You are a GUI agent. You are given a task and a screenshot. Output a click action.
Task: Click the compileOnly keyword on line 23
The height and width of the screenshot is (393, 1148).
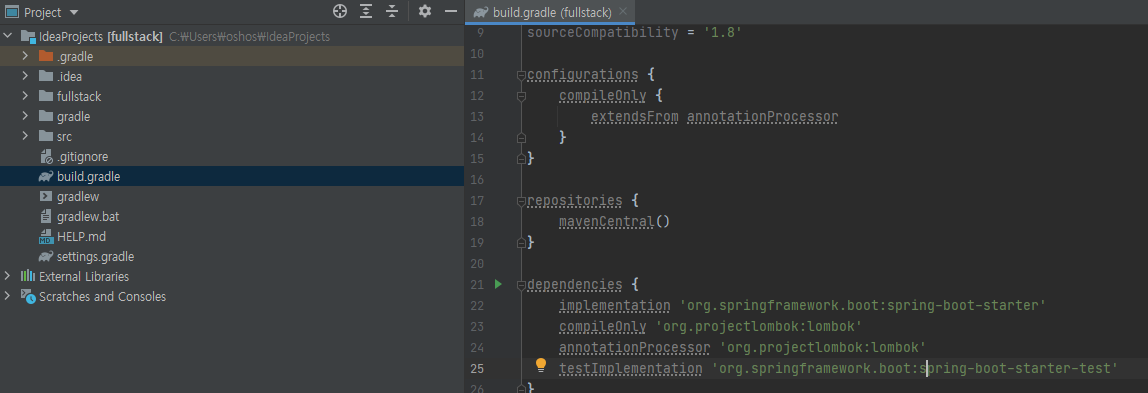click(x=603, y=326)
